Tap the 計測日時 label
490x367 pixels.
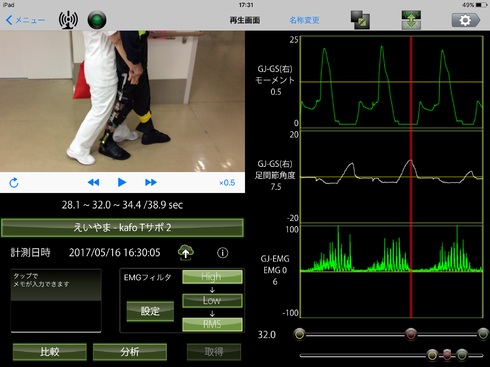pos(31,253)
